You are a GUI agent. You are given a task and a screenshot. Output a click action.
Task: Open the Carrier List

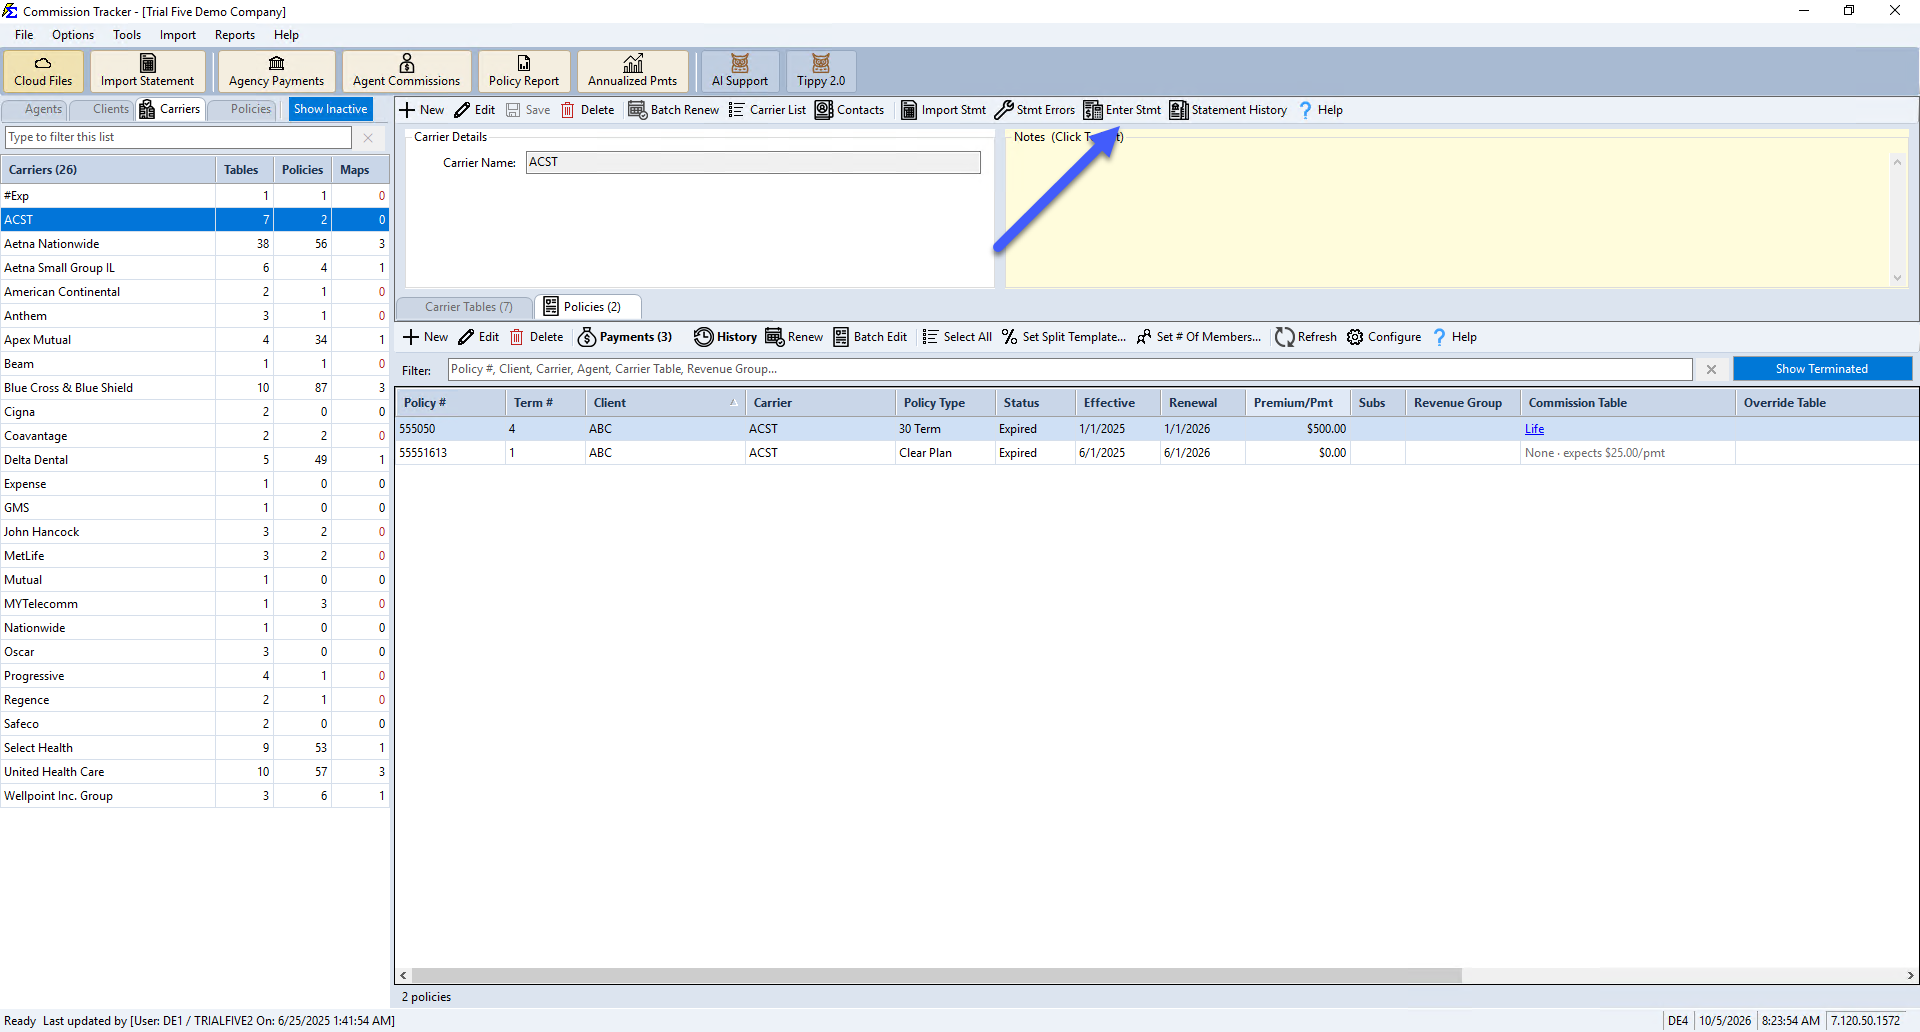click(x=767, y=110)
